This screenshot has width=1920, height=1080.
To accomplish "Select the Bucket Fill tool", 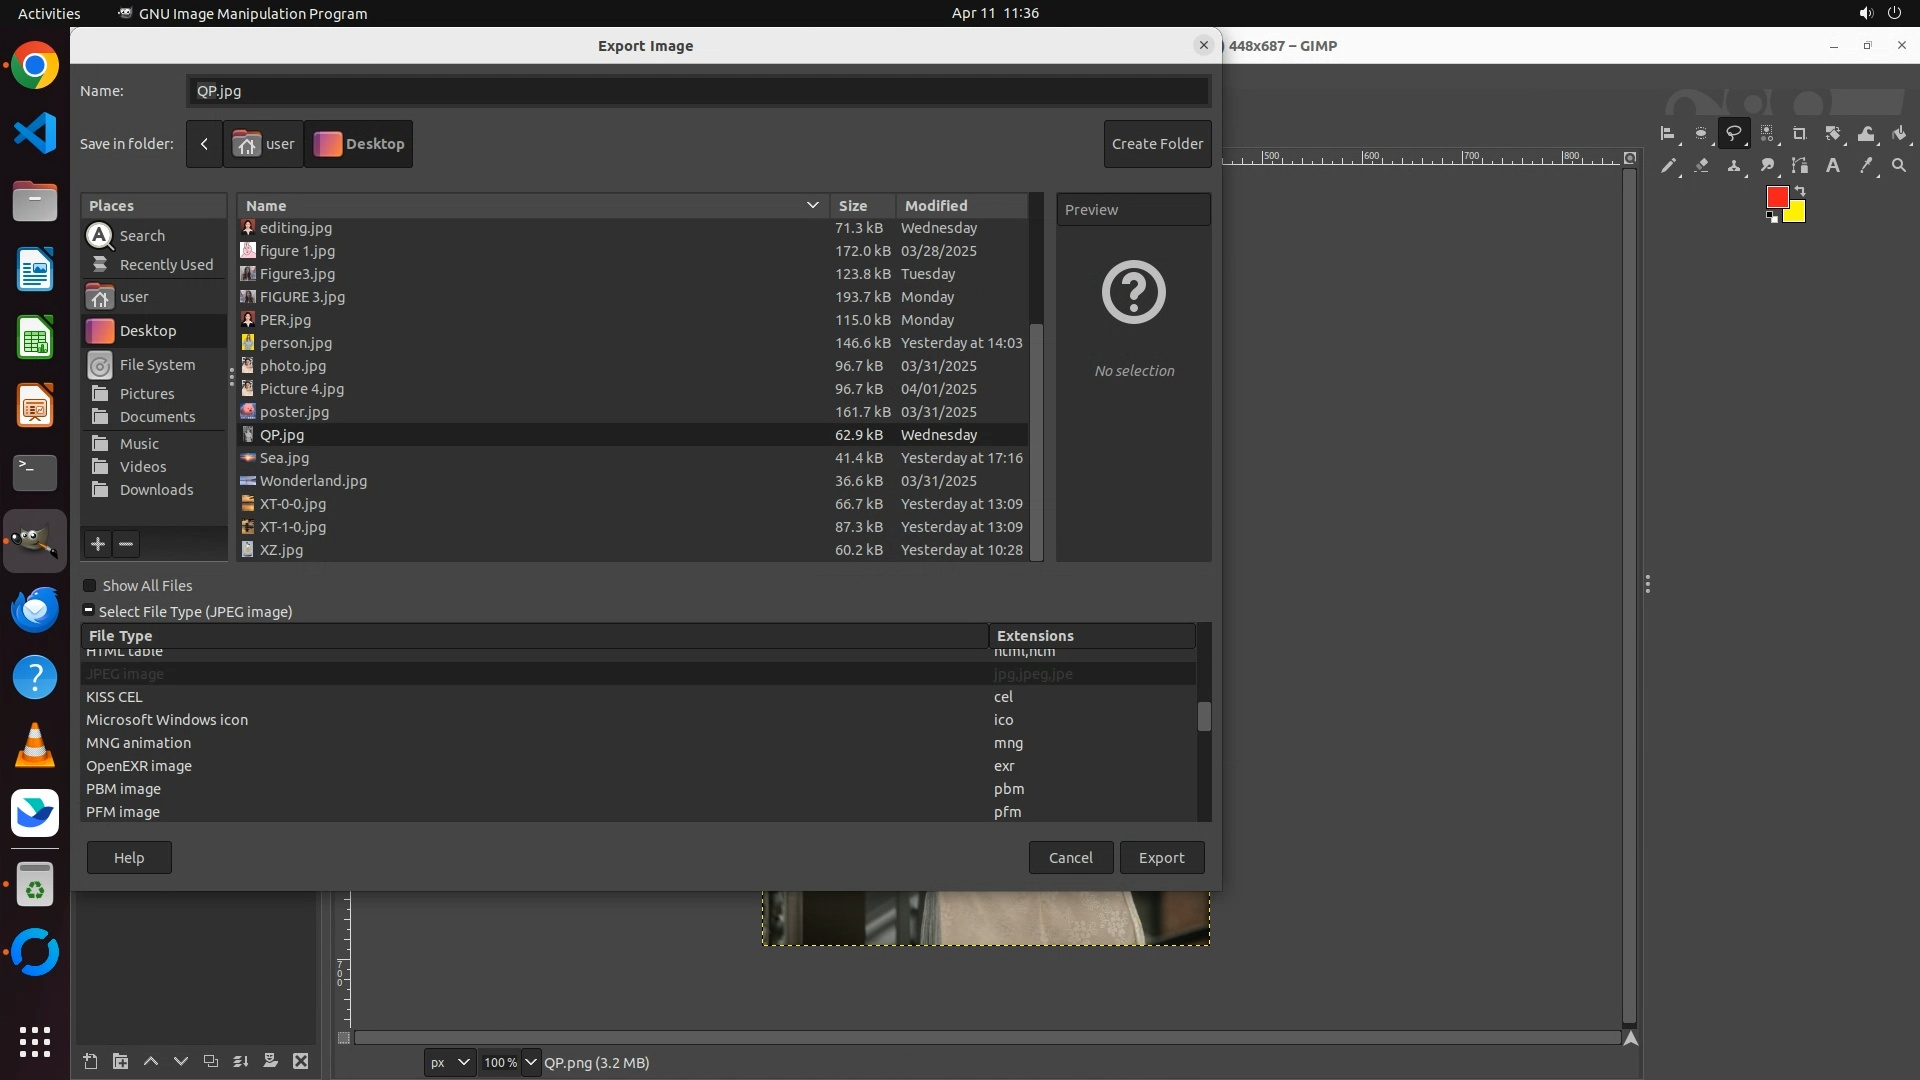I will click(x=1899, y=133).
